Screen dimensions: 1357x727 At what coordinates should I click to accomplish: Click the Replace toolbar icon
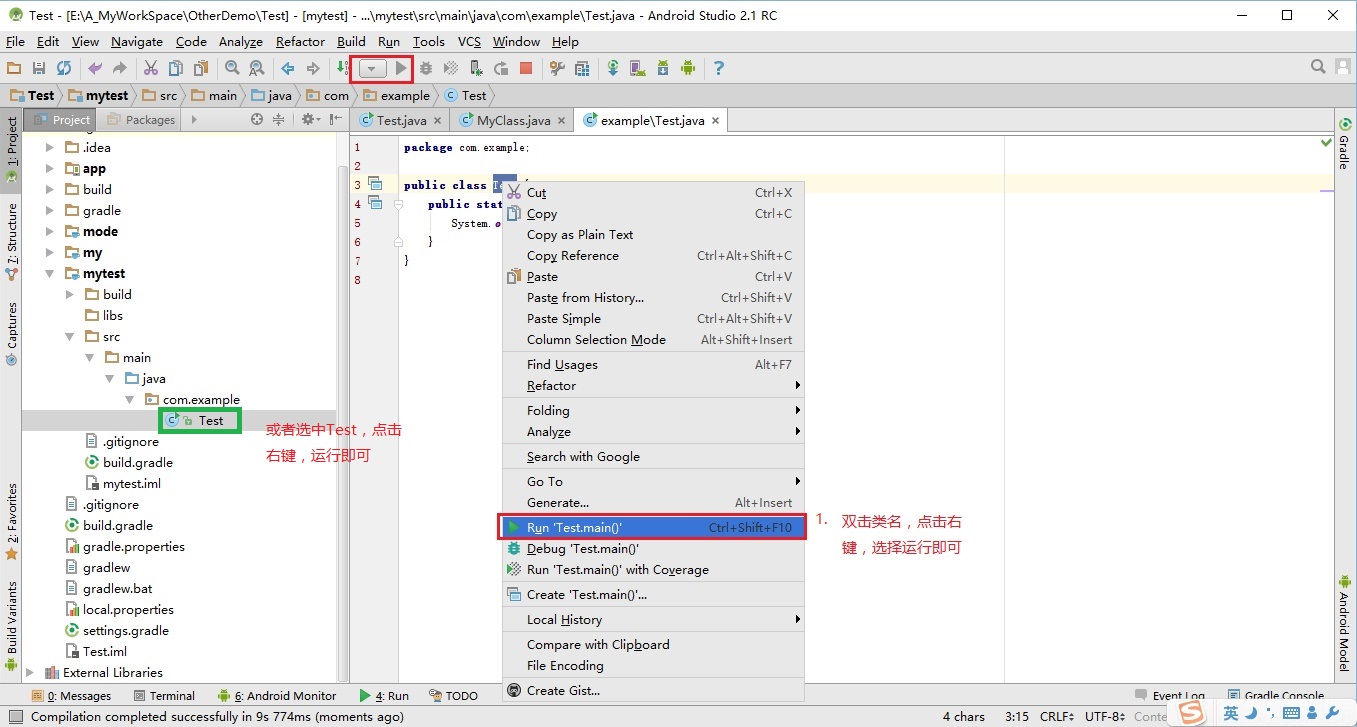[x=257, y=68]
